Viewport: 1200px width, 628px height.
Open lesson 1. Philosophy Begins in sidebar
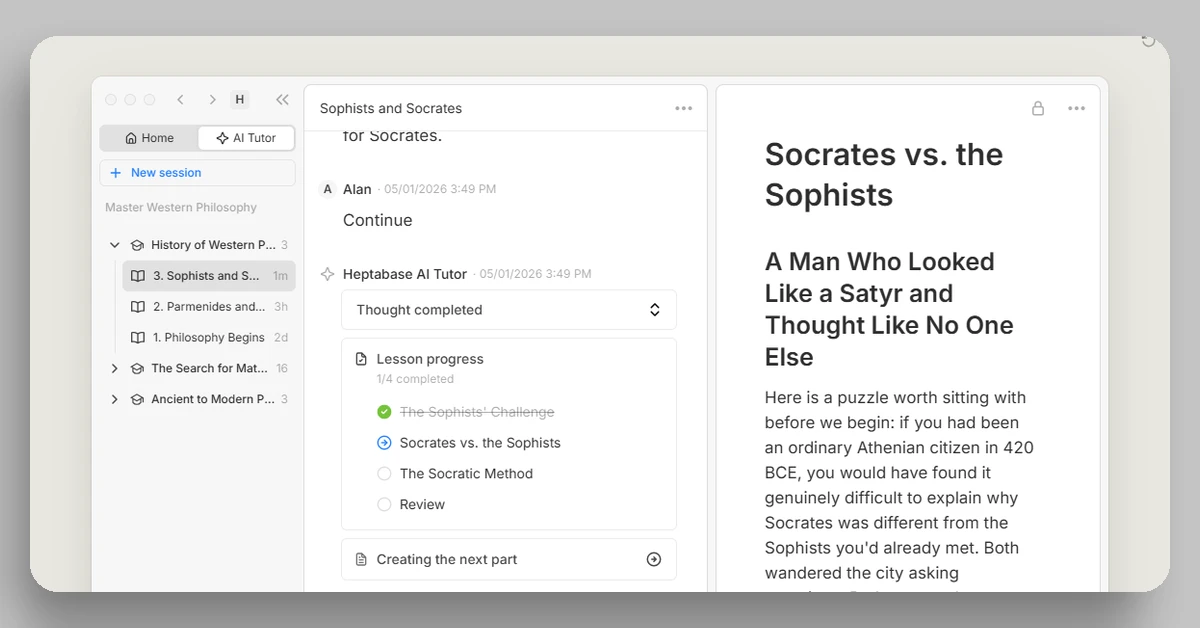pyautogui.click(x=209, y=338)
